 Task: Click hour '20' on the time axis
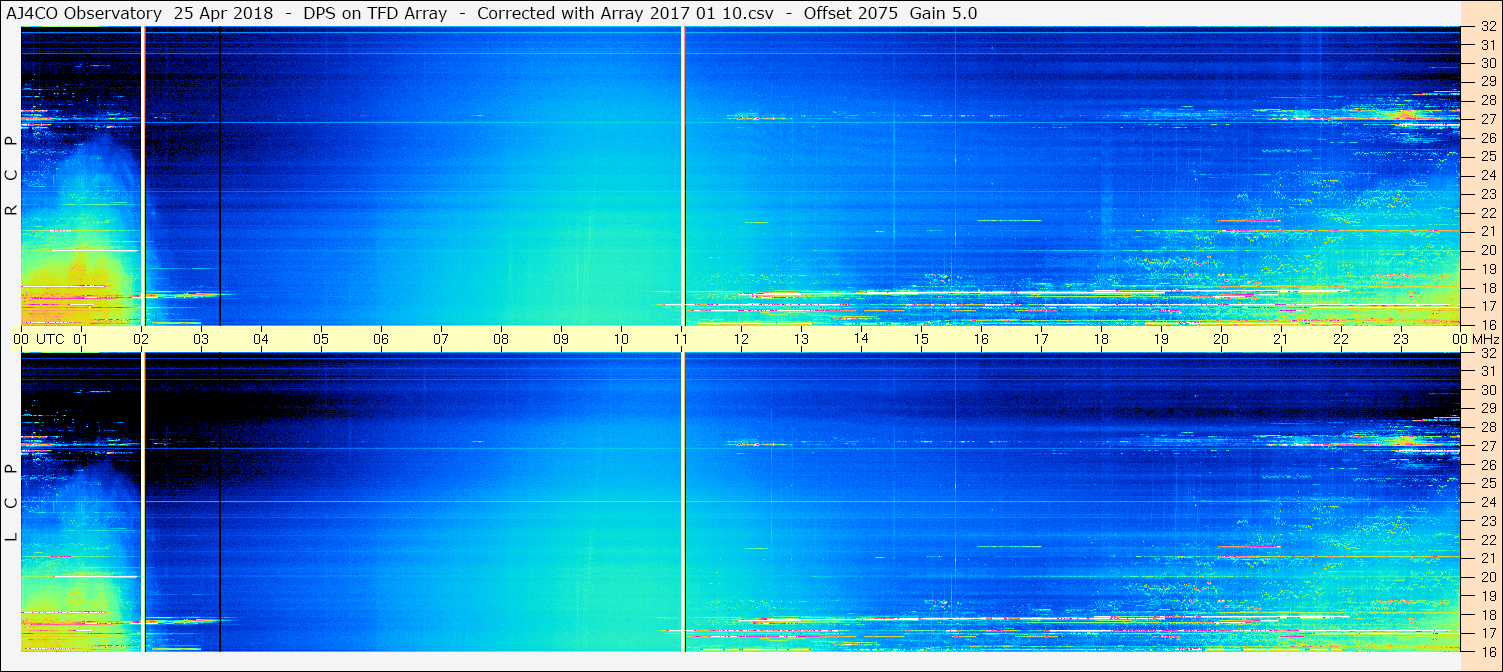pyautogui.click(x=1221, y=339)
